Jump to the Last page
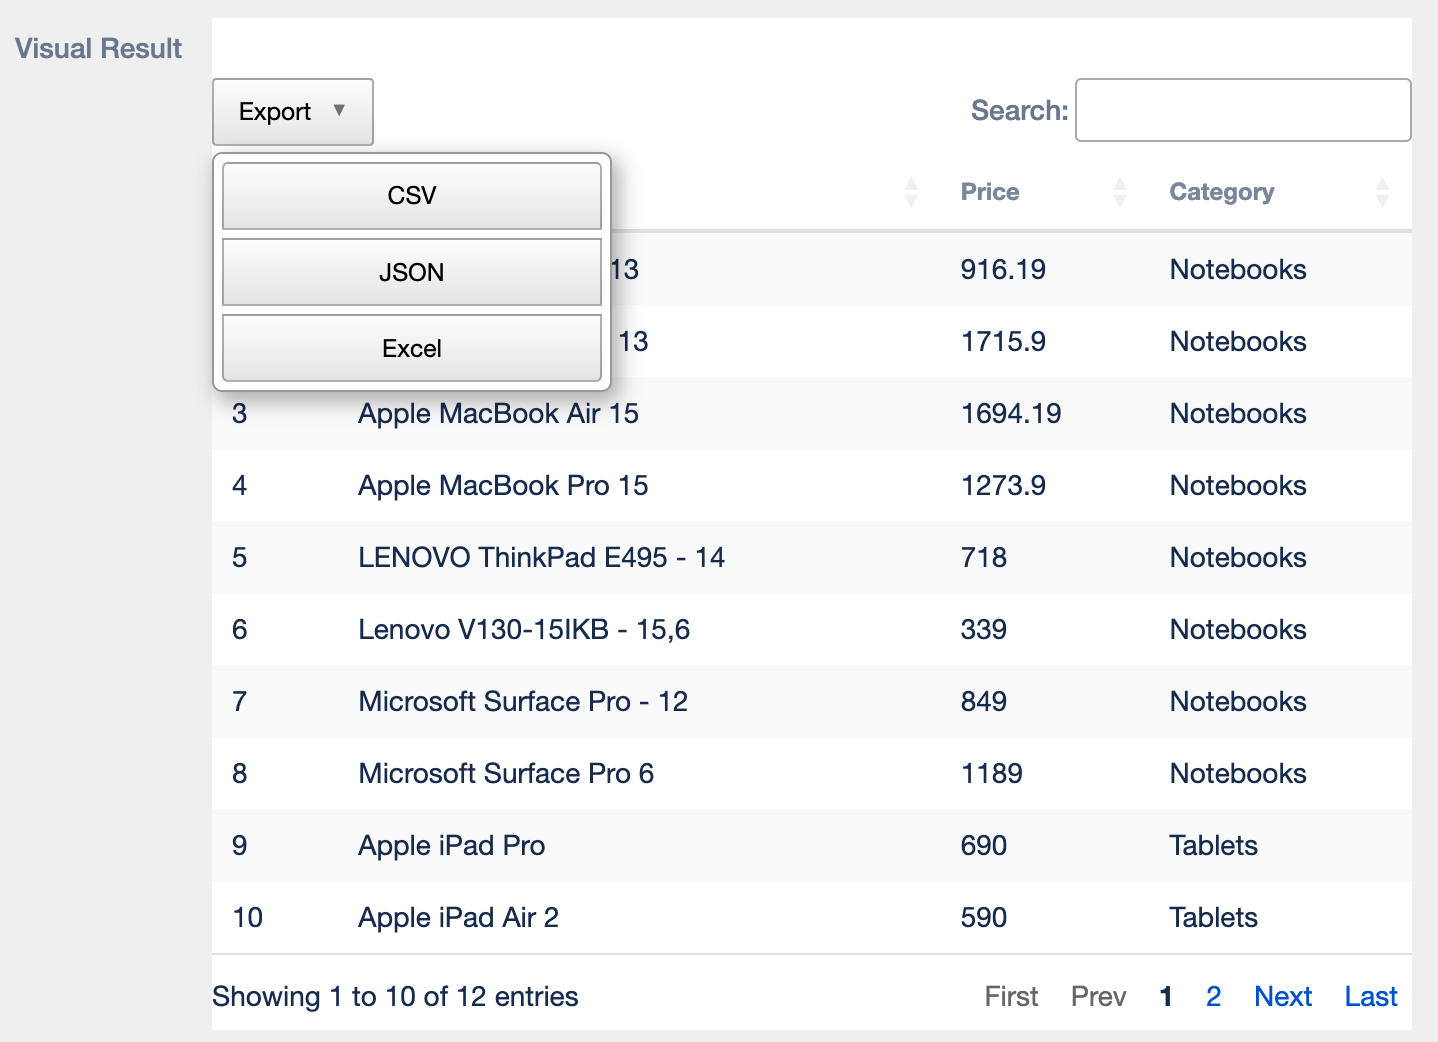1438x1042 pixels. click(x=1370, y=996)
